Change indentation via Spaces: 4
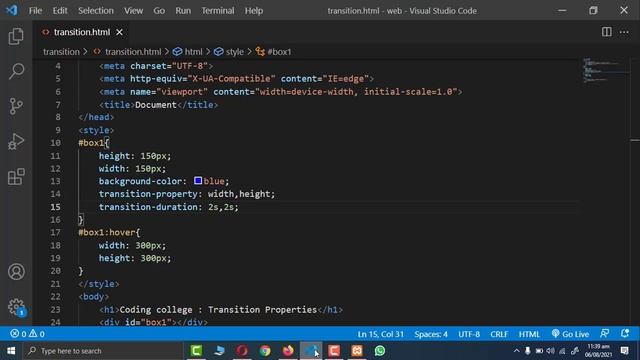This screenshot has height=360, width=640. click(431, 334)
